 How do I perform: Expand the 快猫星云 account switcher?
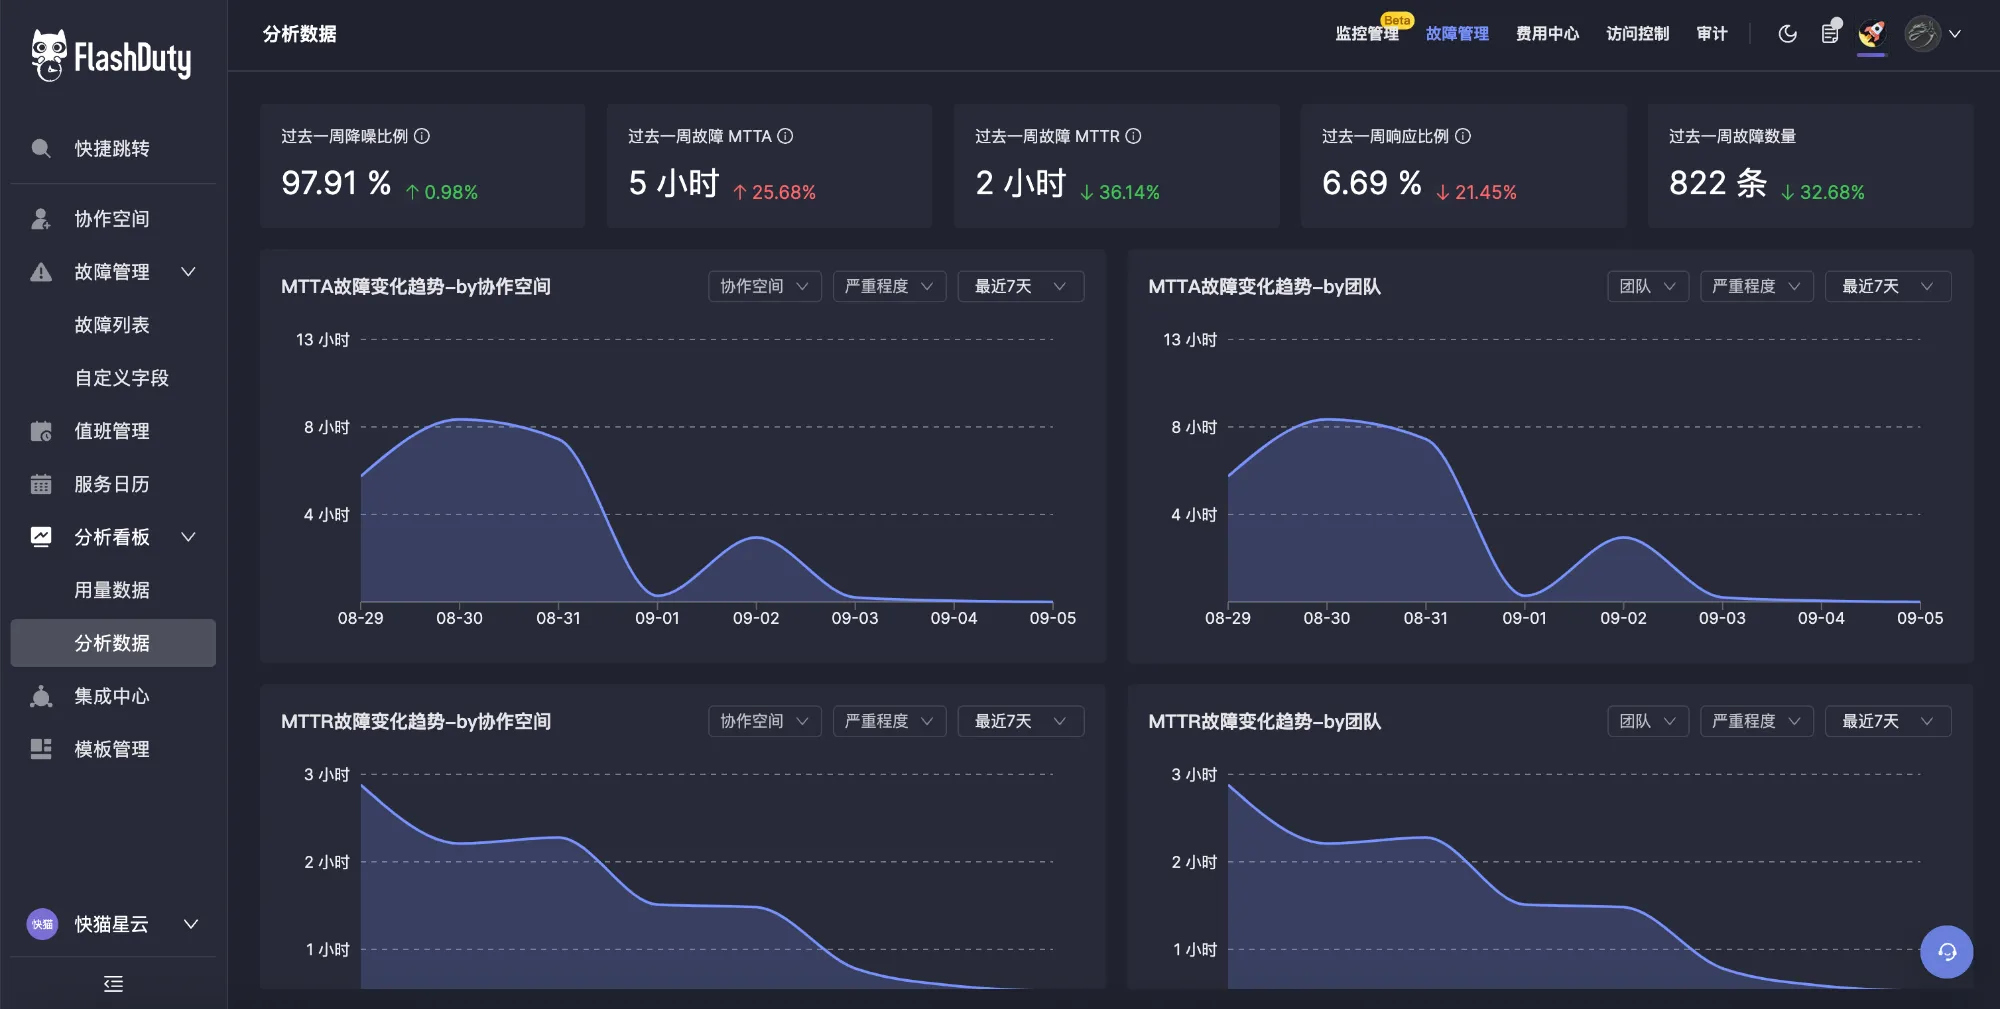(191, 924)
